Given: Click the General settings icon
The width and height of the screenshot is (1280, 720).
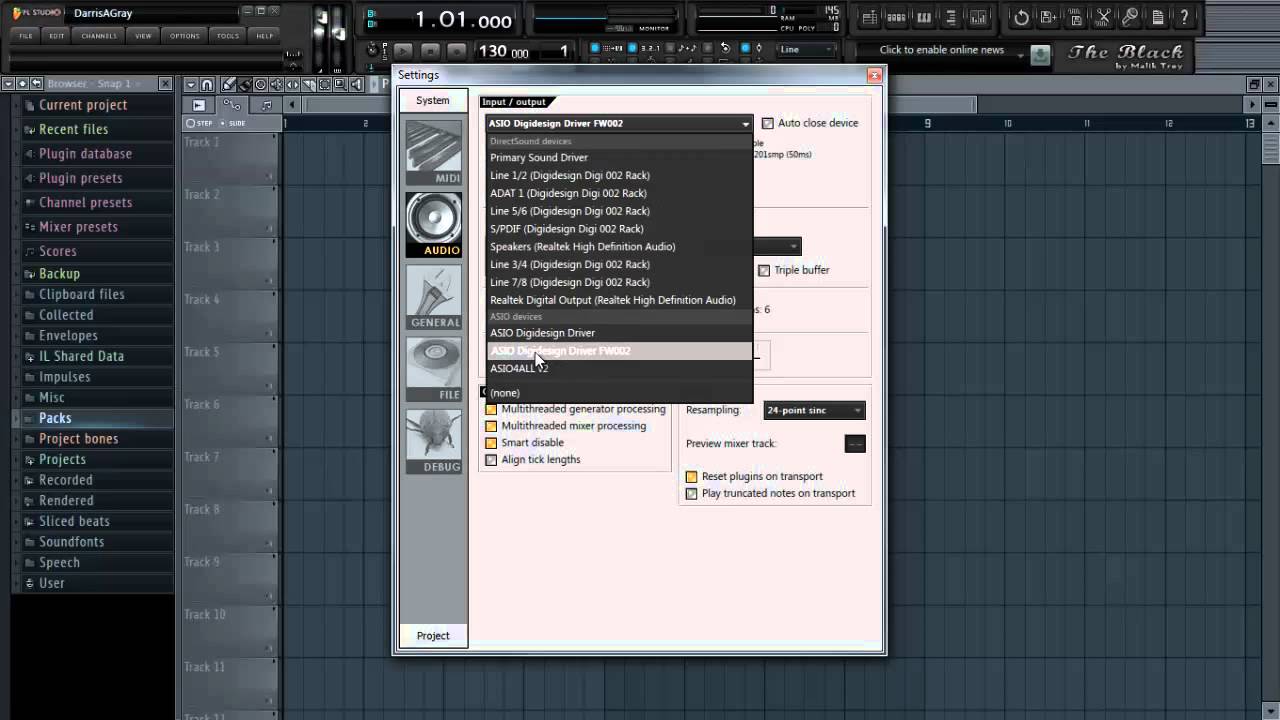Looking at the screenshot, I should pos(434,297).
